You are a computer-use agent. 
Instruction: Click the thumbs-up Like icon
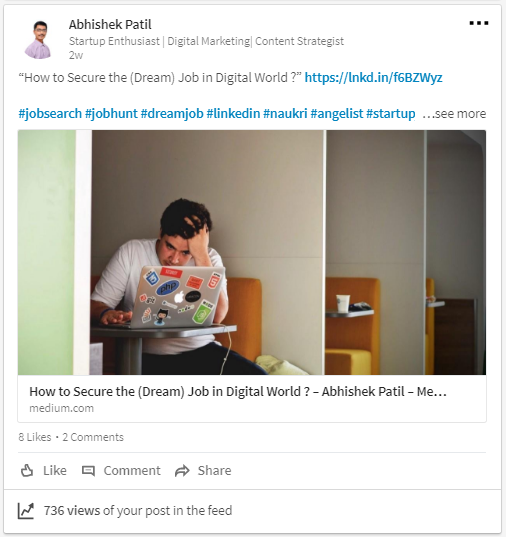(x=27, y=470)
